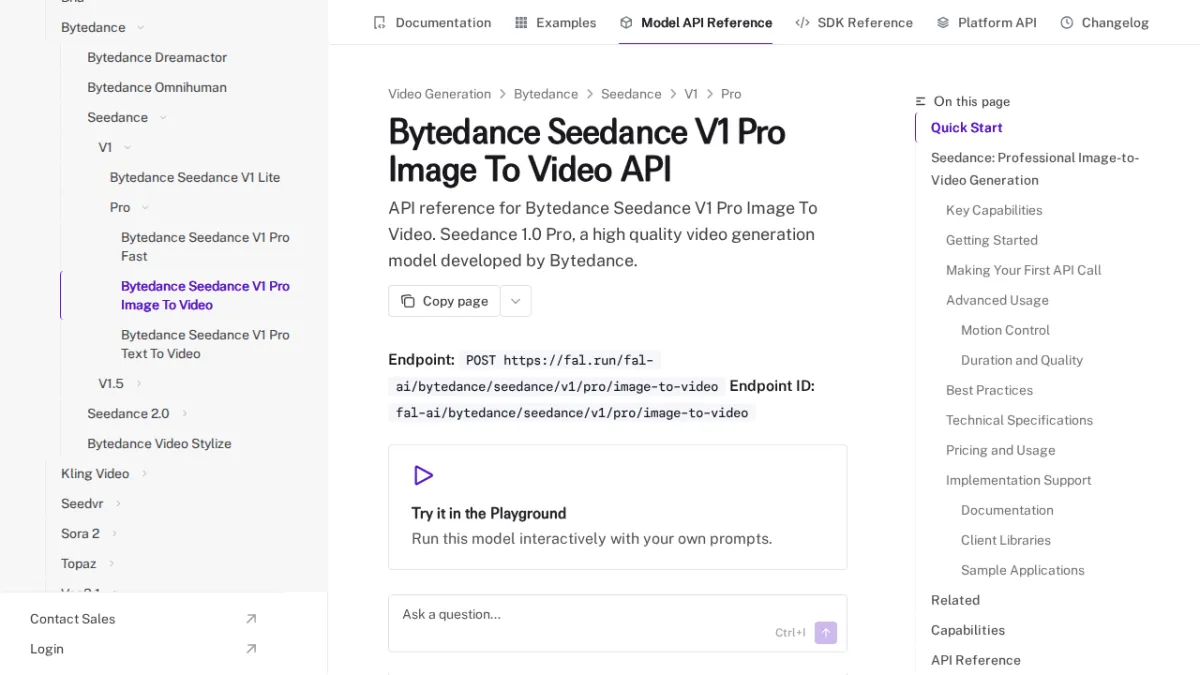Click the Documentation tab book icon

click(x=379, y=22)
